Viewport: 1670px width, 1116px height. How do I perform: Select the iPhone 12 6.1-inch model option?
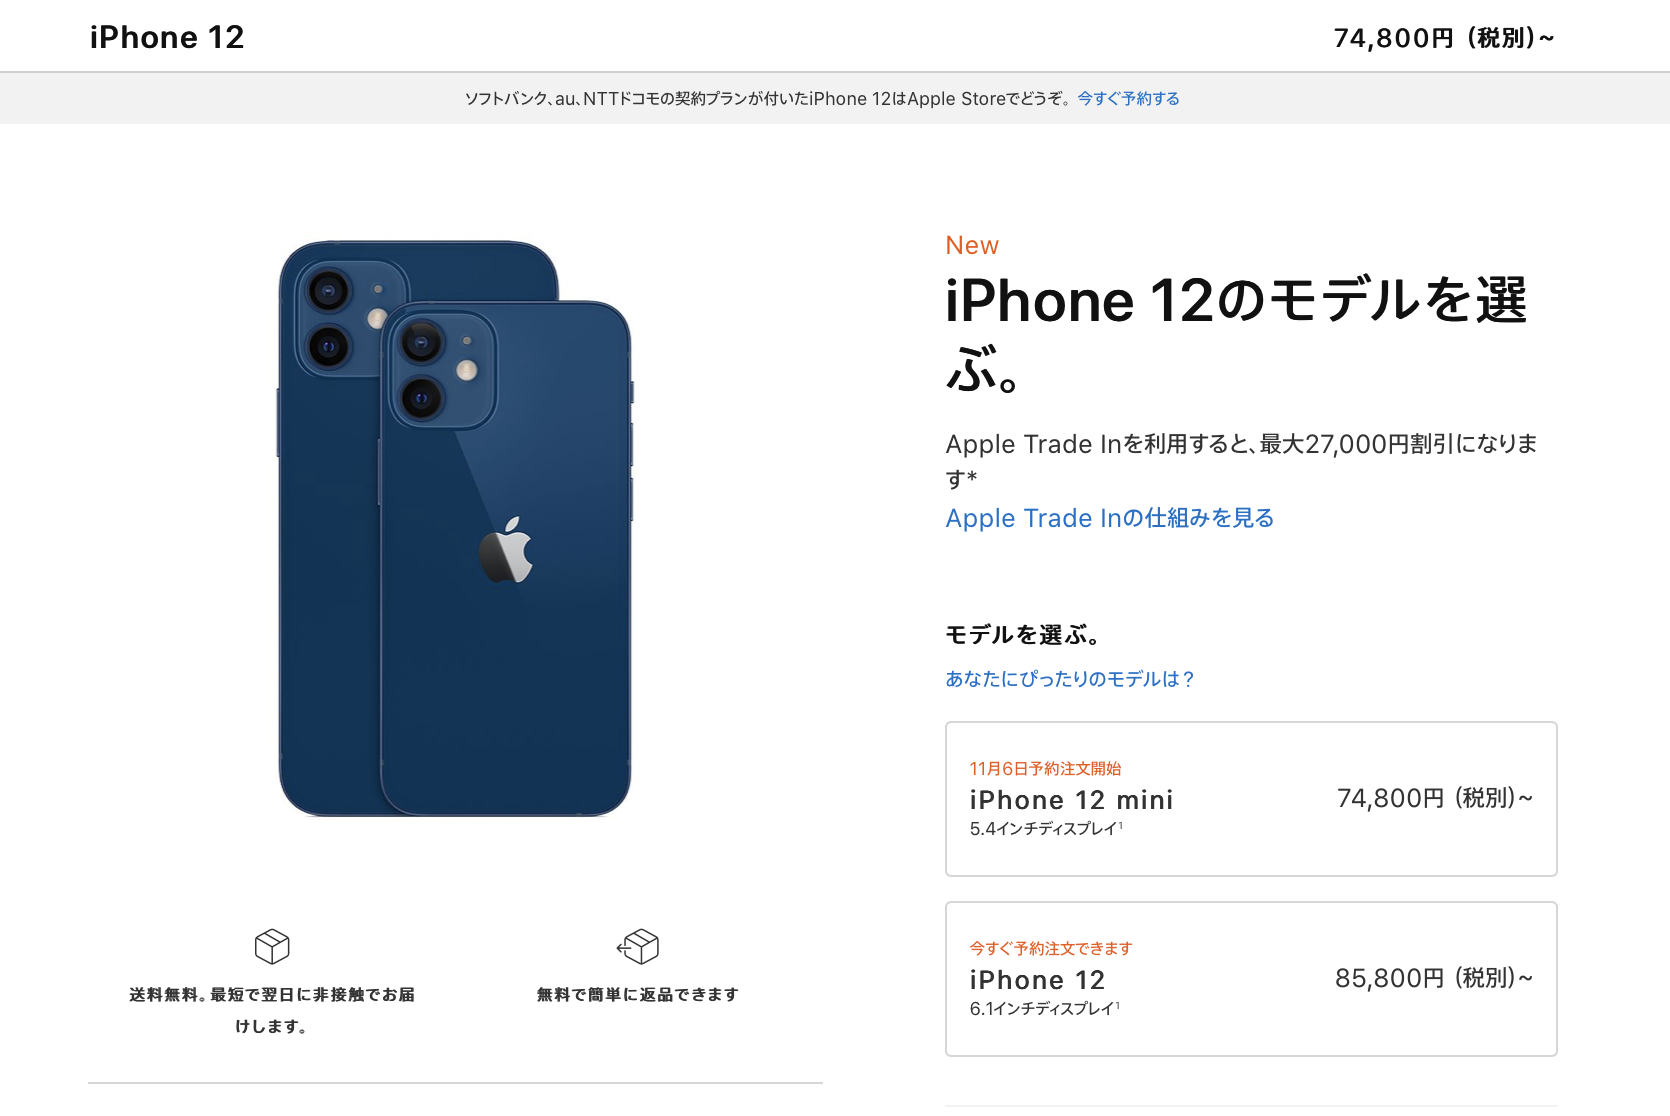point(1251,979)
